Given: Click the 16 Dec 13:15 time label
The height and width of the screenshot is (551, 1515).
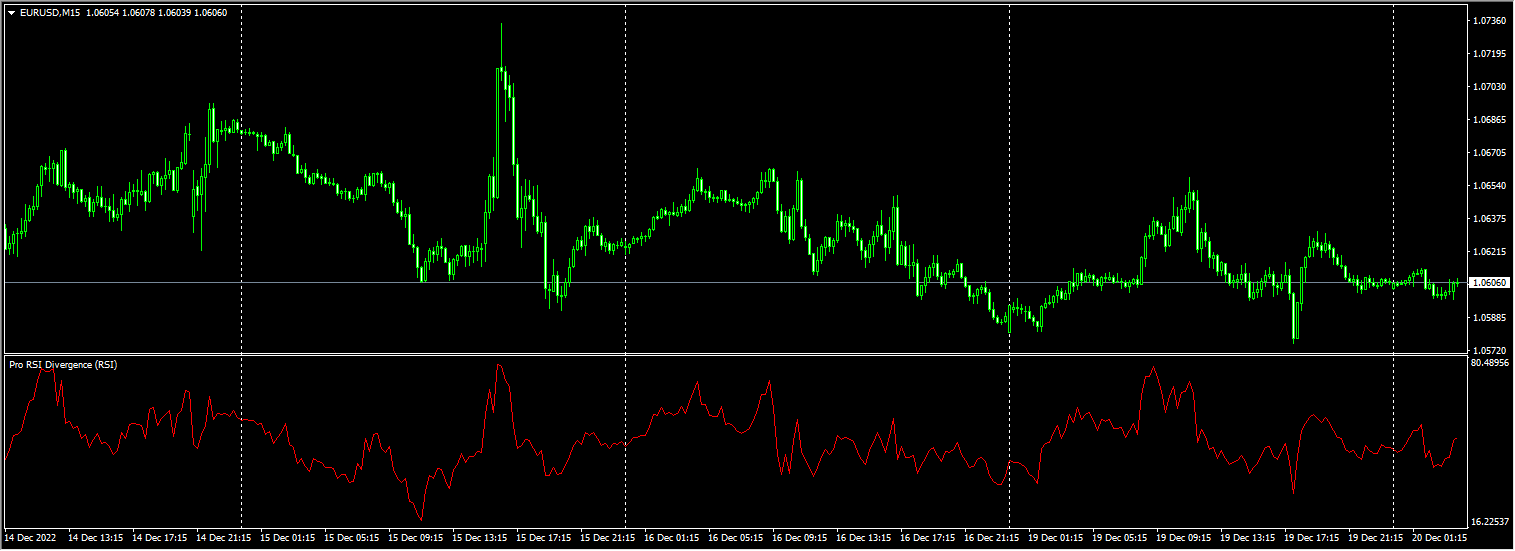Looking at the screenshot, I should click(864, 538).
